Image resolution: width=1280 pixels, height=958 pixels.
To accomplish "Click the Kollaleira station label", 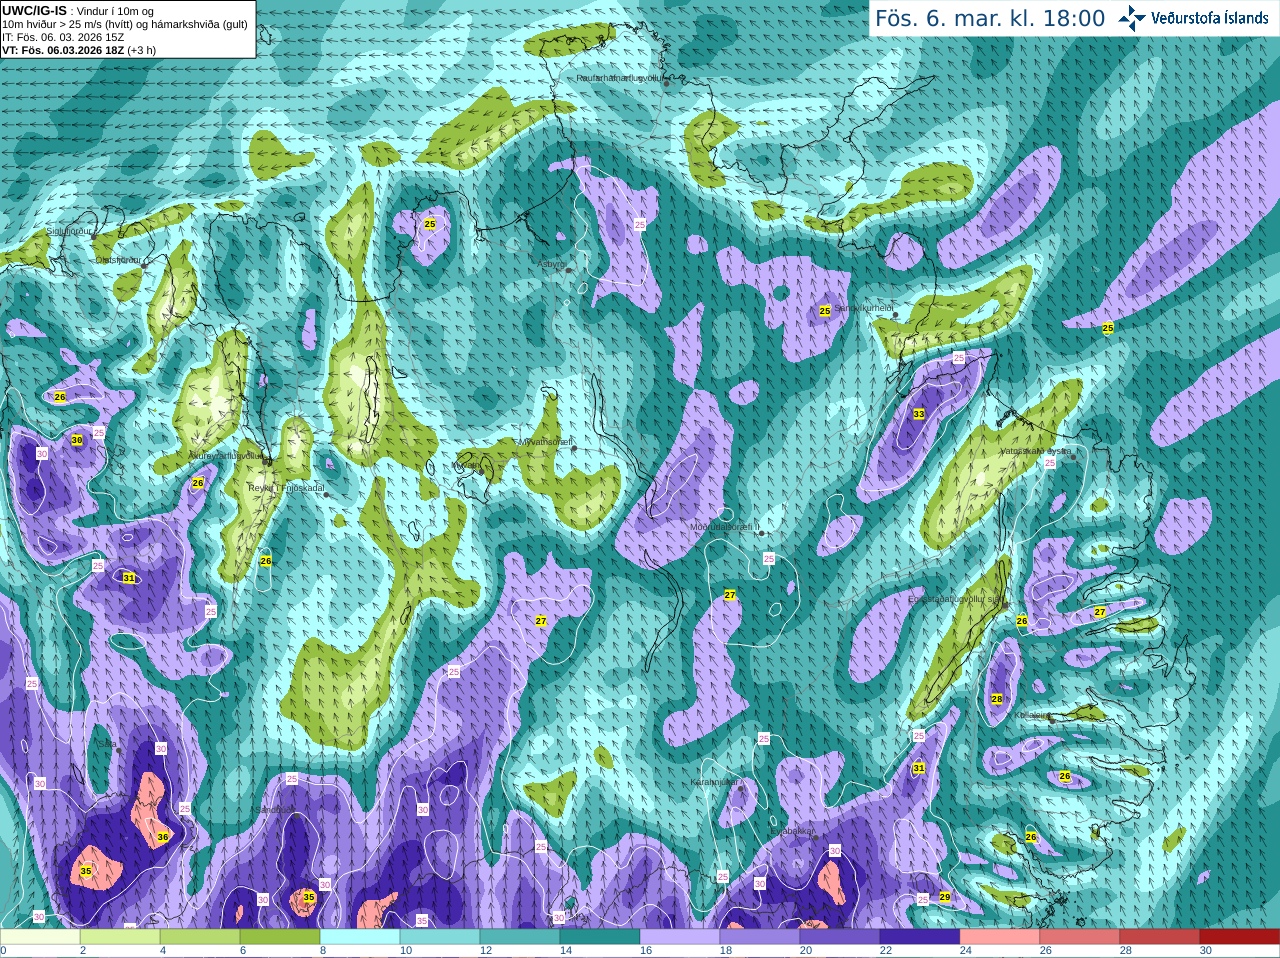I will pos(1032,715).
